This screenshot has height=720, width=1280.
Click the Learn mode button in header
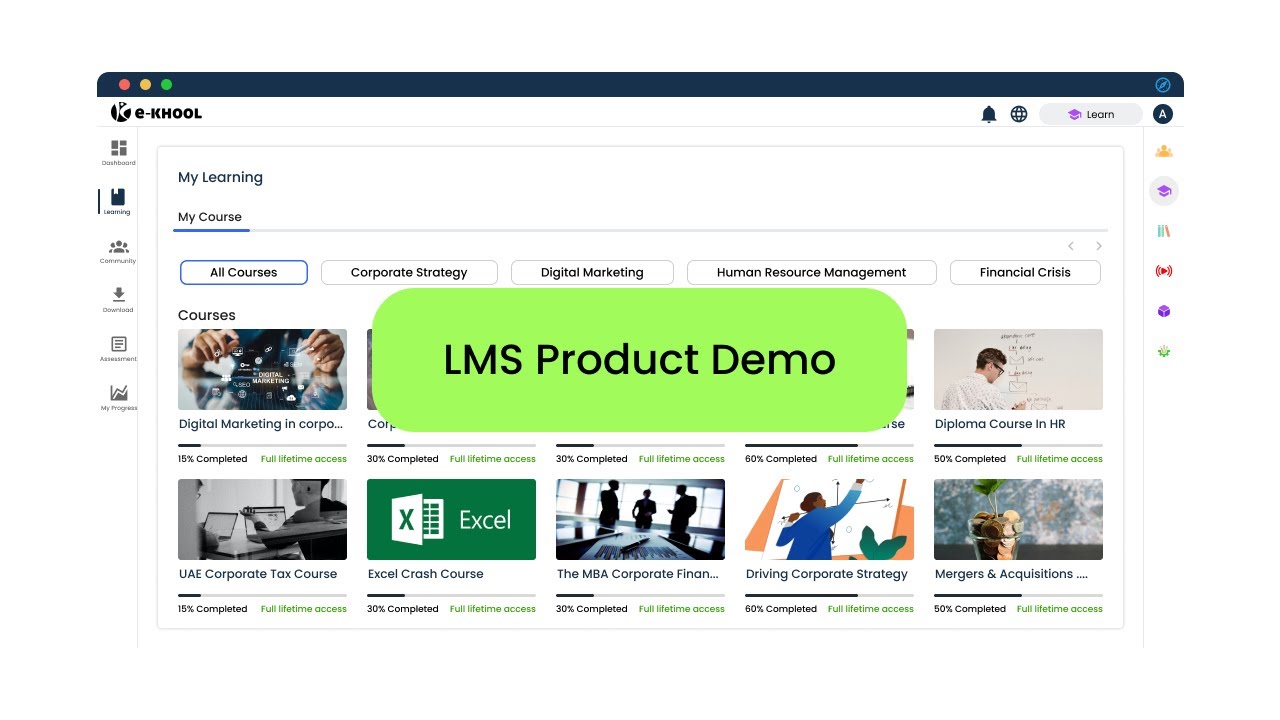tap(1091, 114)
